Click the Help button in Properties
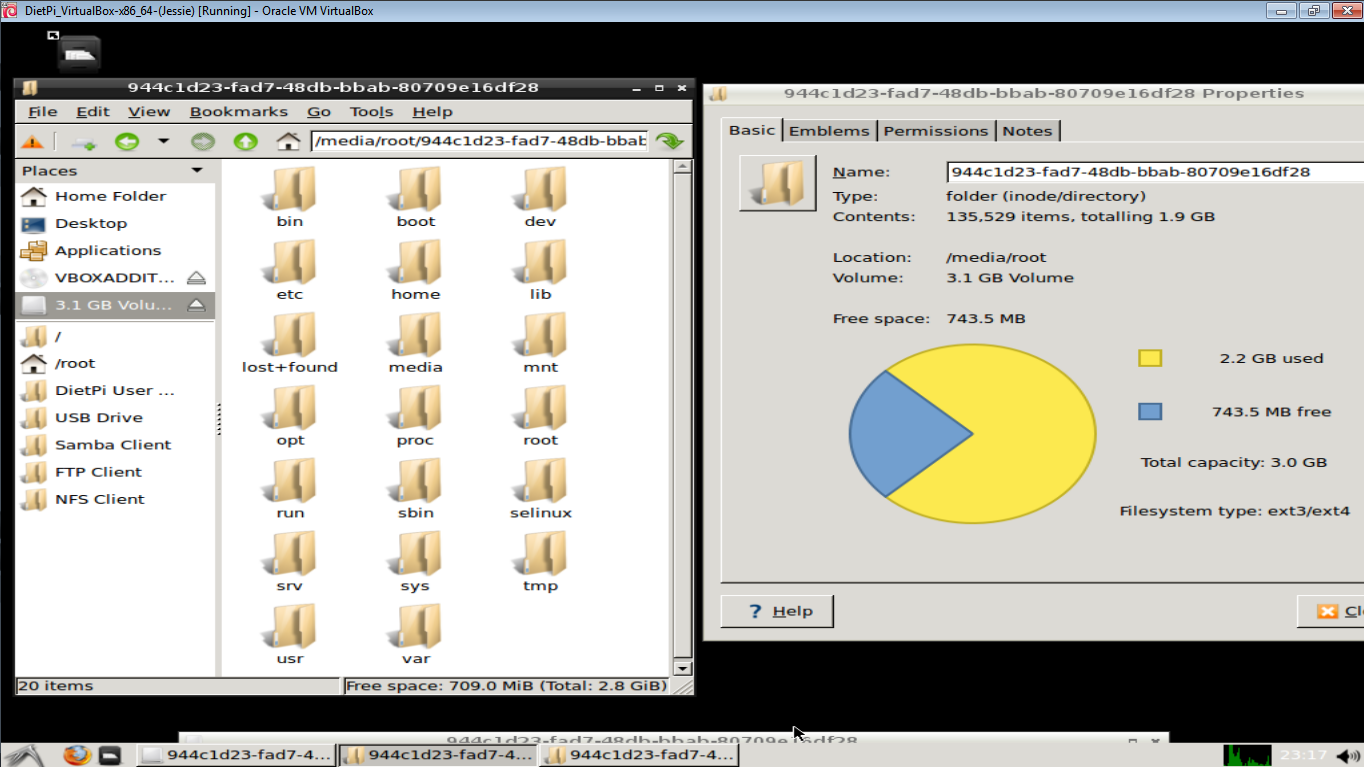This screenshot has height=767, width=1364. tap(777, 611)
